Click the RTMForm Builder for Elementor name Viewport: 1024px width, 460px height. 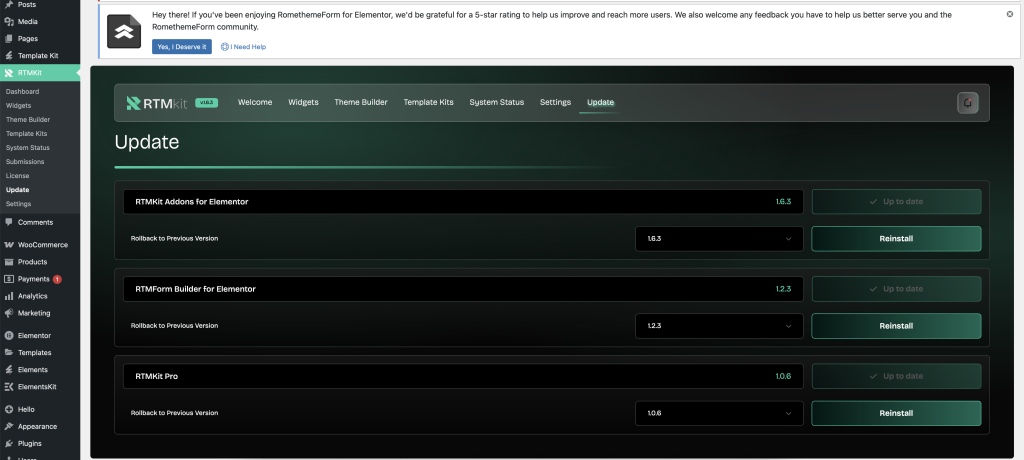195,289
